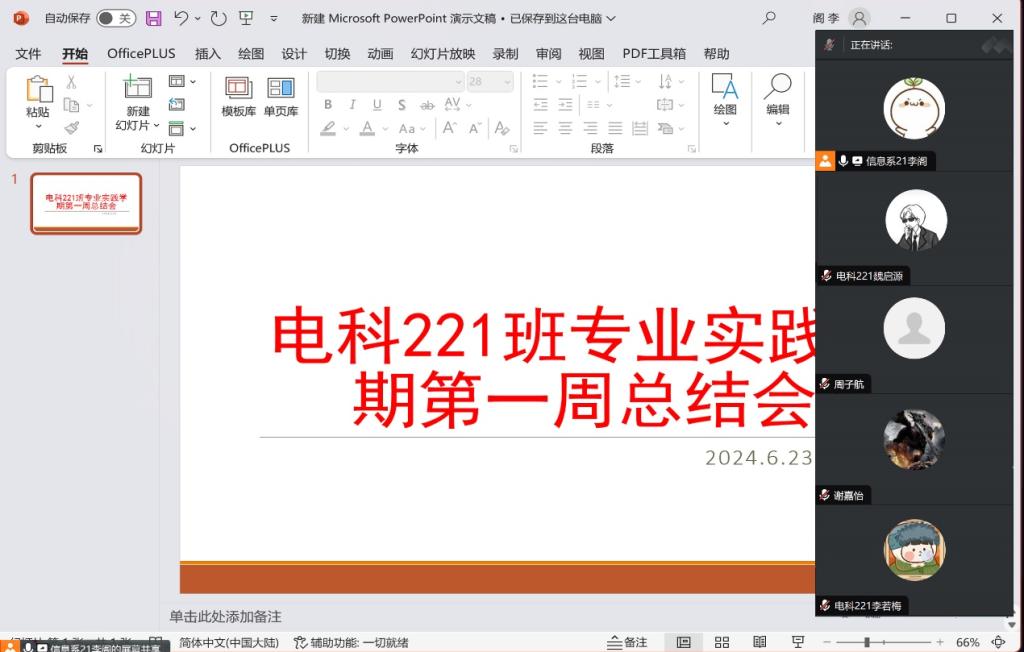Start slideshow from status bar icon

pos(797,642)
